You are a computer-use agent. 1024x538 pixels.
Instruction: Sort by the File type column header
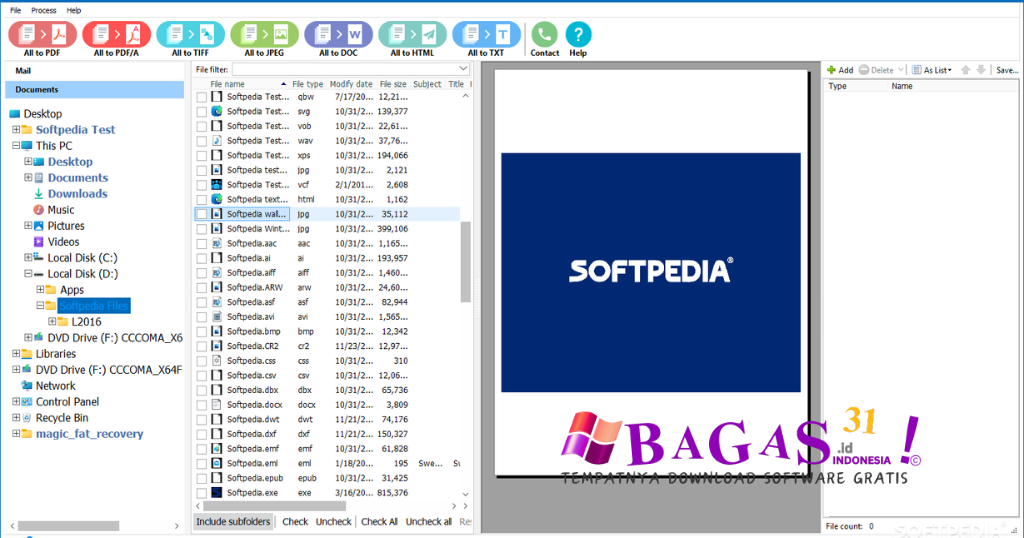[308, 84]
